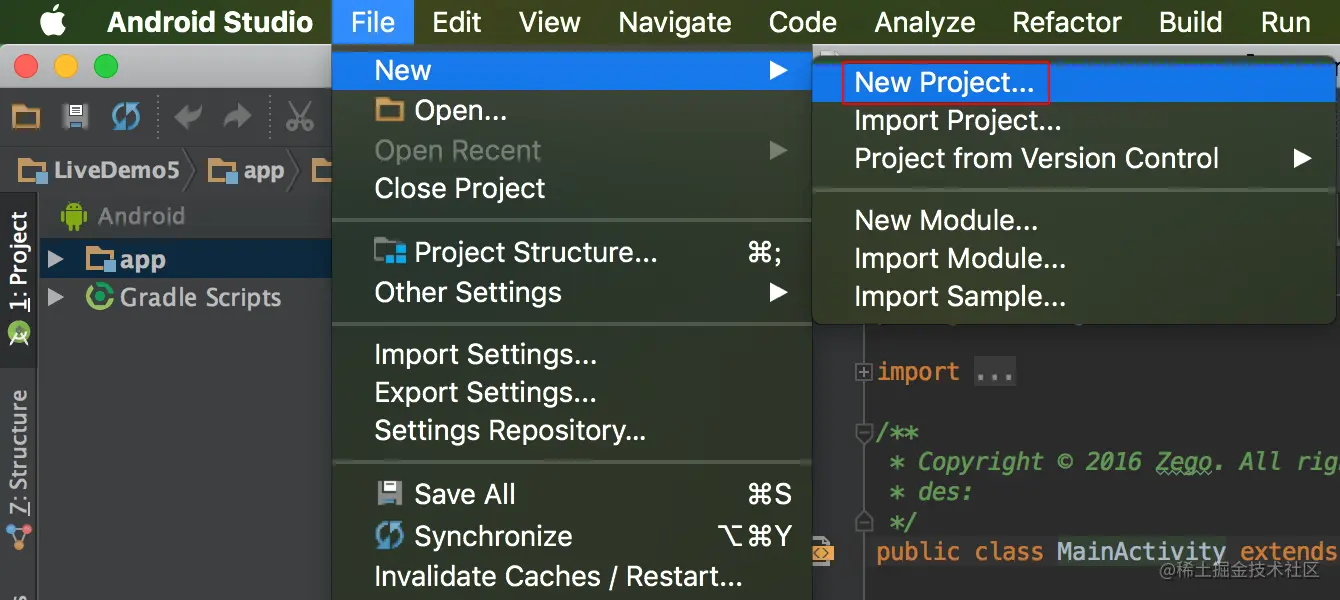Screen dimensions: 1340x600
Task: Select Import Module menu entry
Action: point(959,259)
